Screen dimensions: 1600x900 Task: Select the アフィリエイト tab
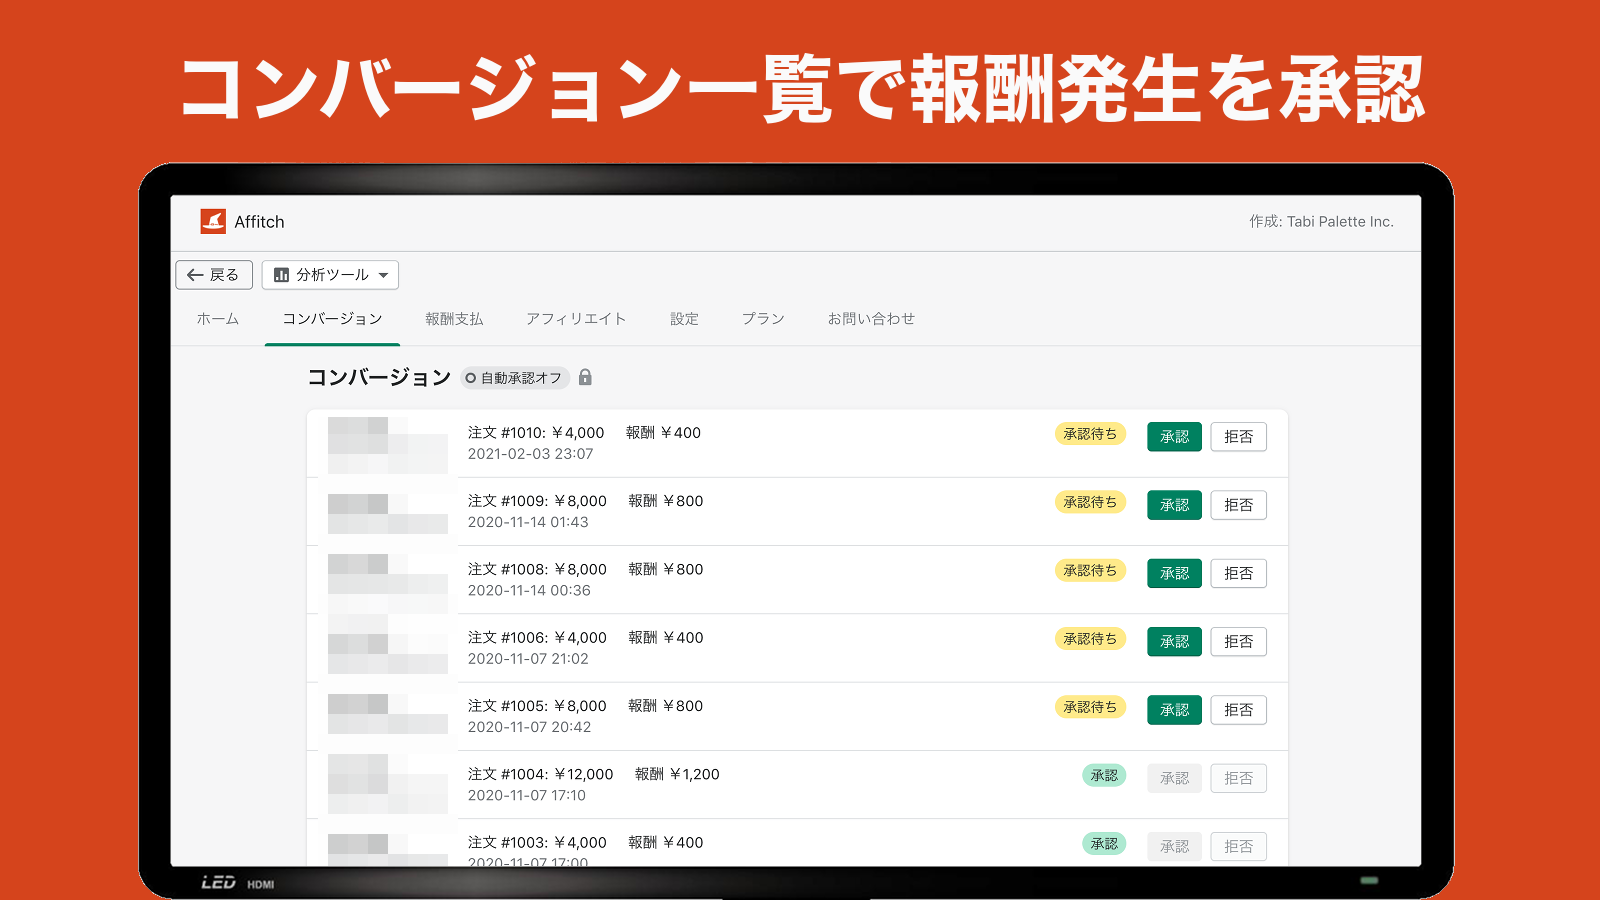(x=576, y=318)
